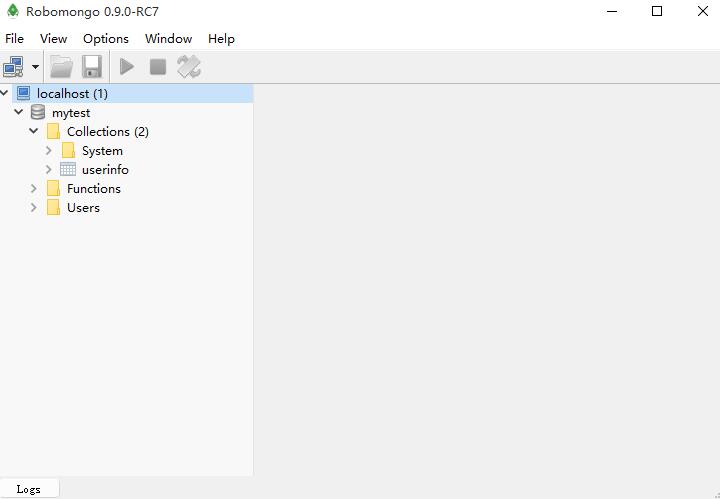Screen dimensions: 720x499
Task: Select the localhost (1) tree row
Action: pos(132,94)
